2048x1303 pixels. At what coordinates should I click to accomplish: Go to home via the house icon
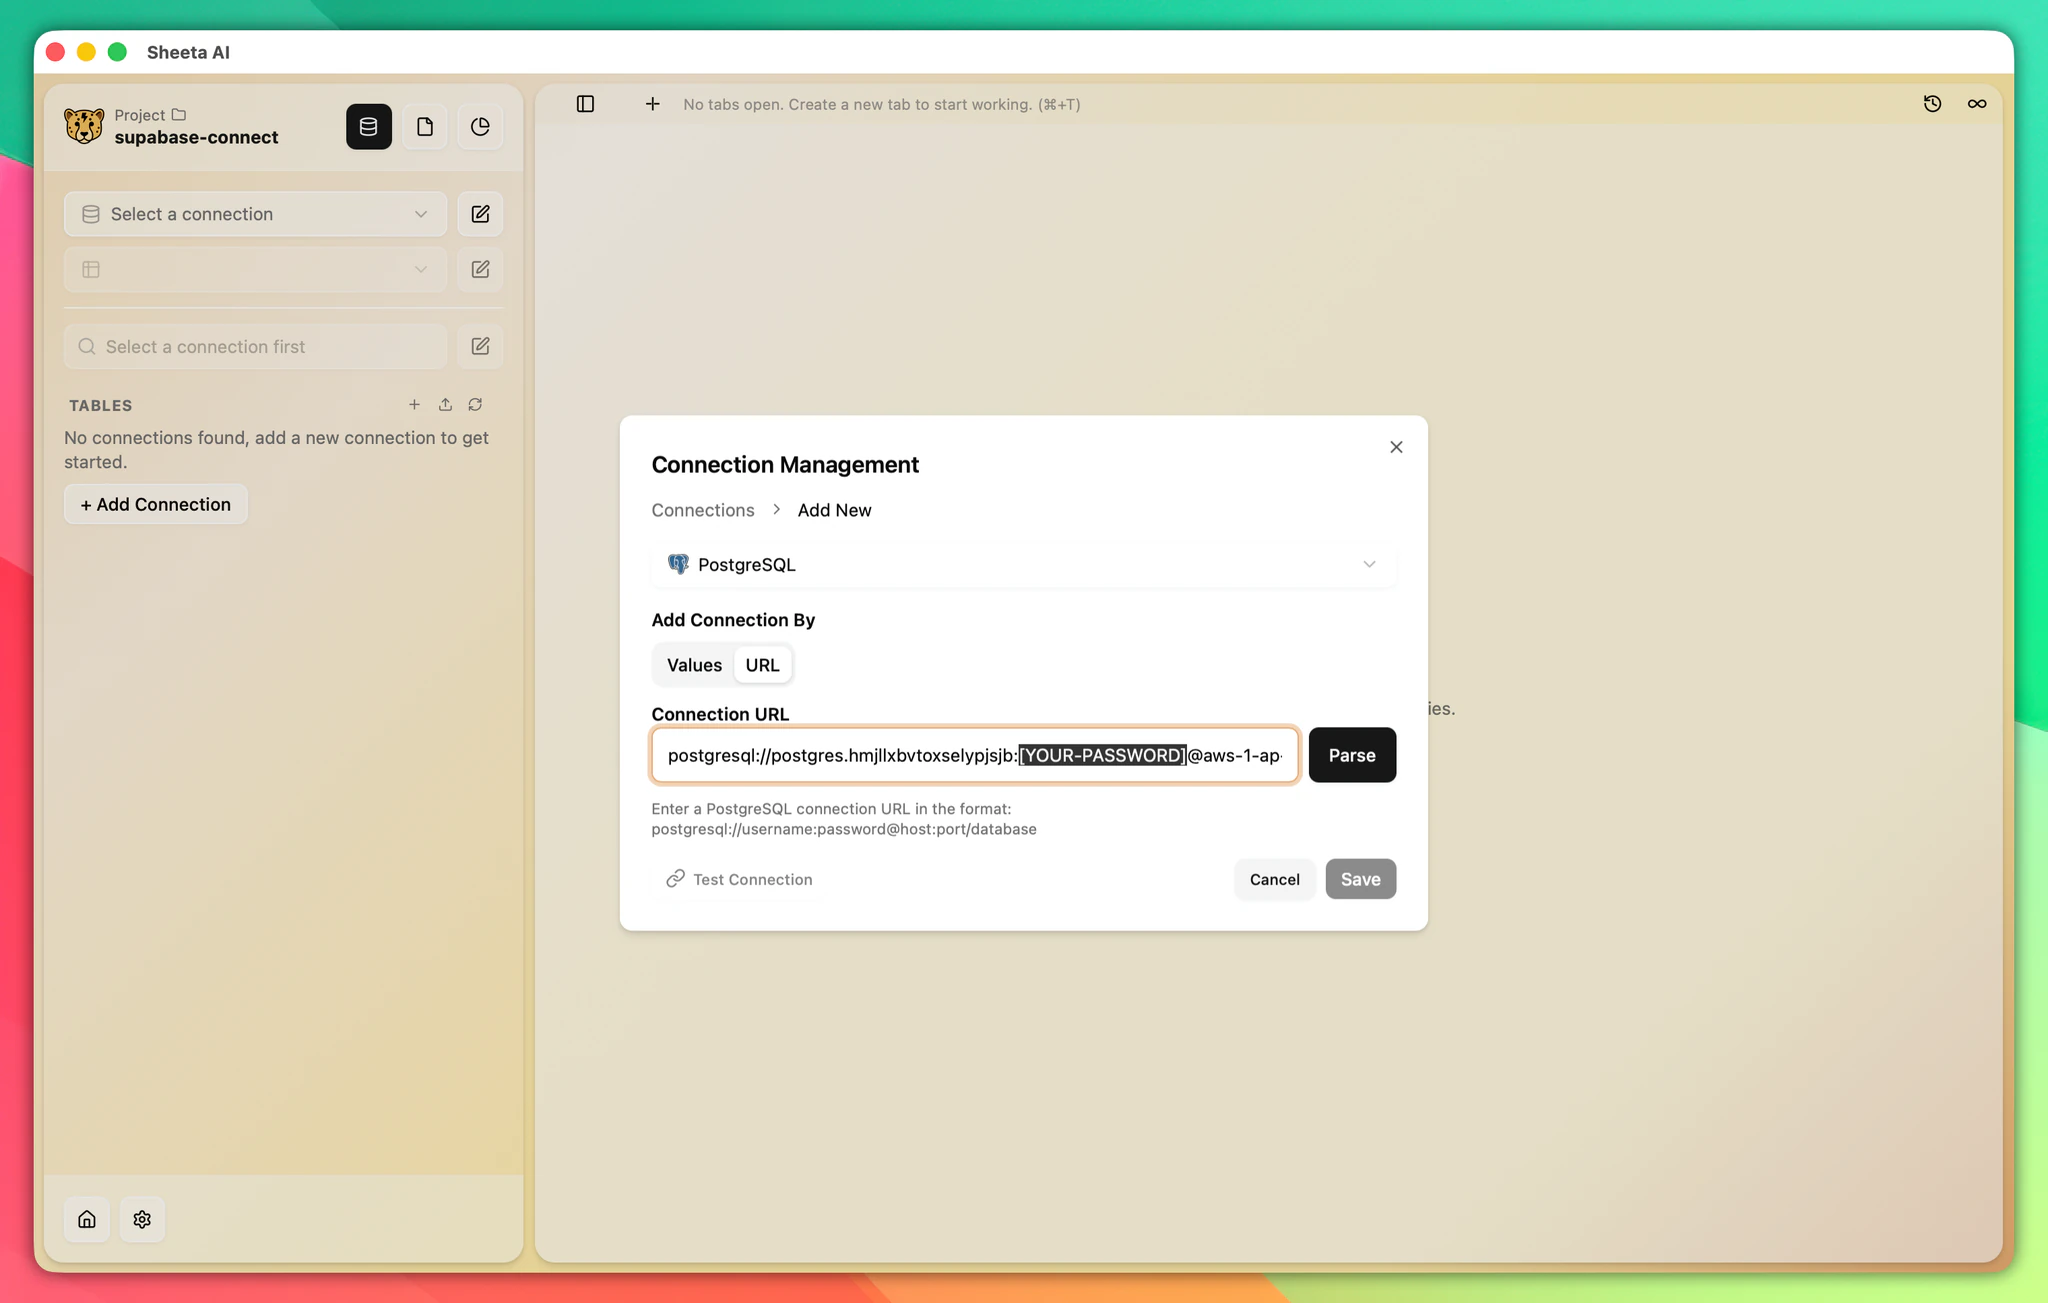pos(87,1219)
